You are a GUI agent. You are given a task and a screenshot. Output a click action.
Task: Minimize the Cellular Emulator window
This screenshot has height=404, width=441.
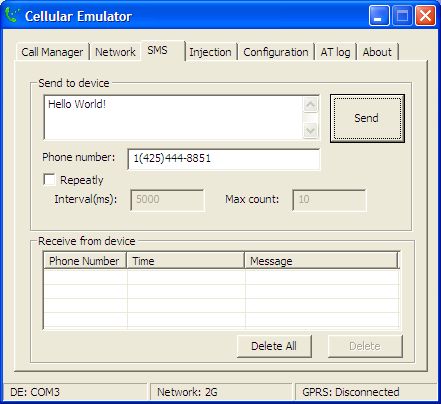[379, 16]
